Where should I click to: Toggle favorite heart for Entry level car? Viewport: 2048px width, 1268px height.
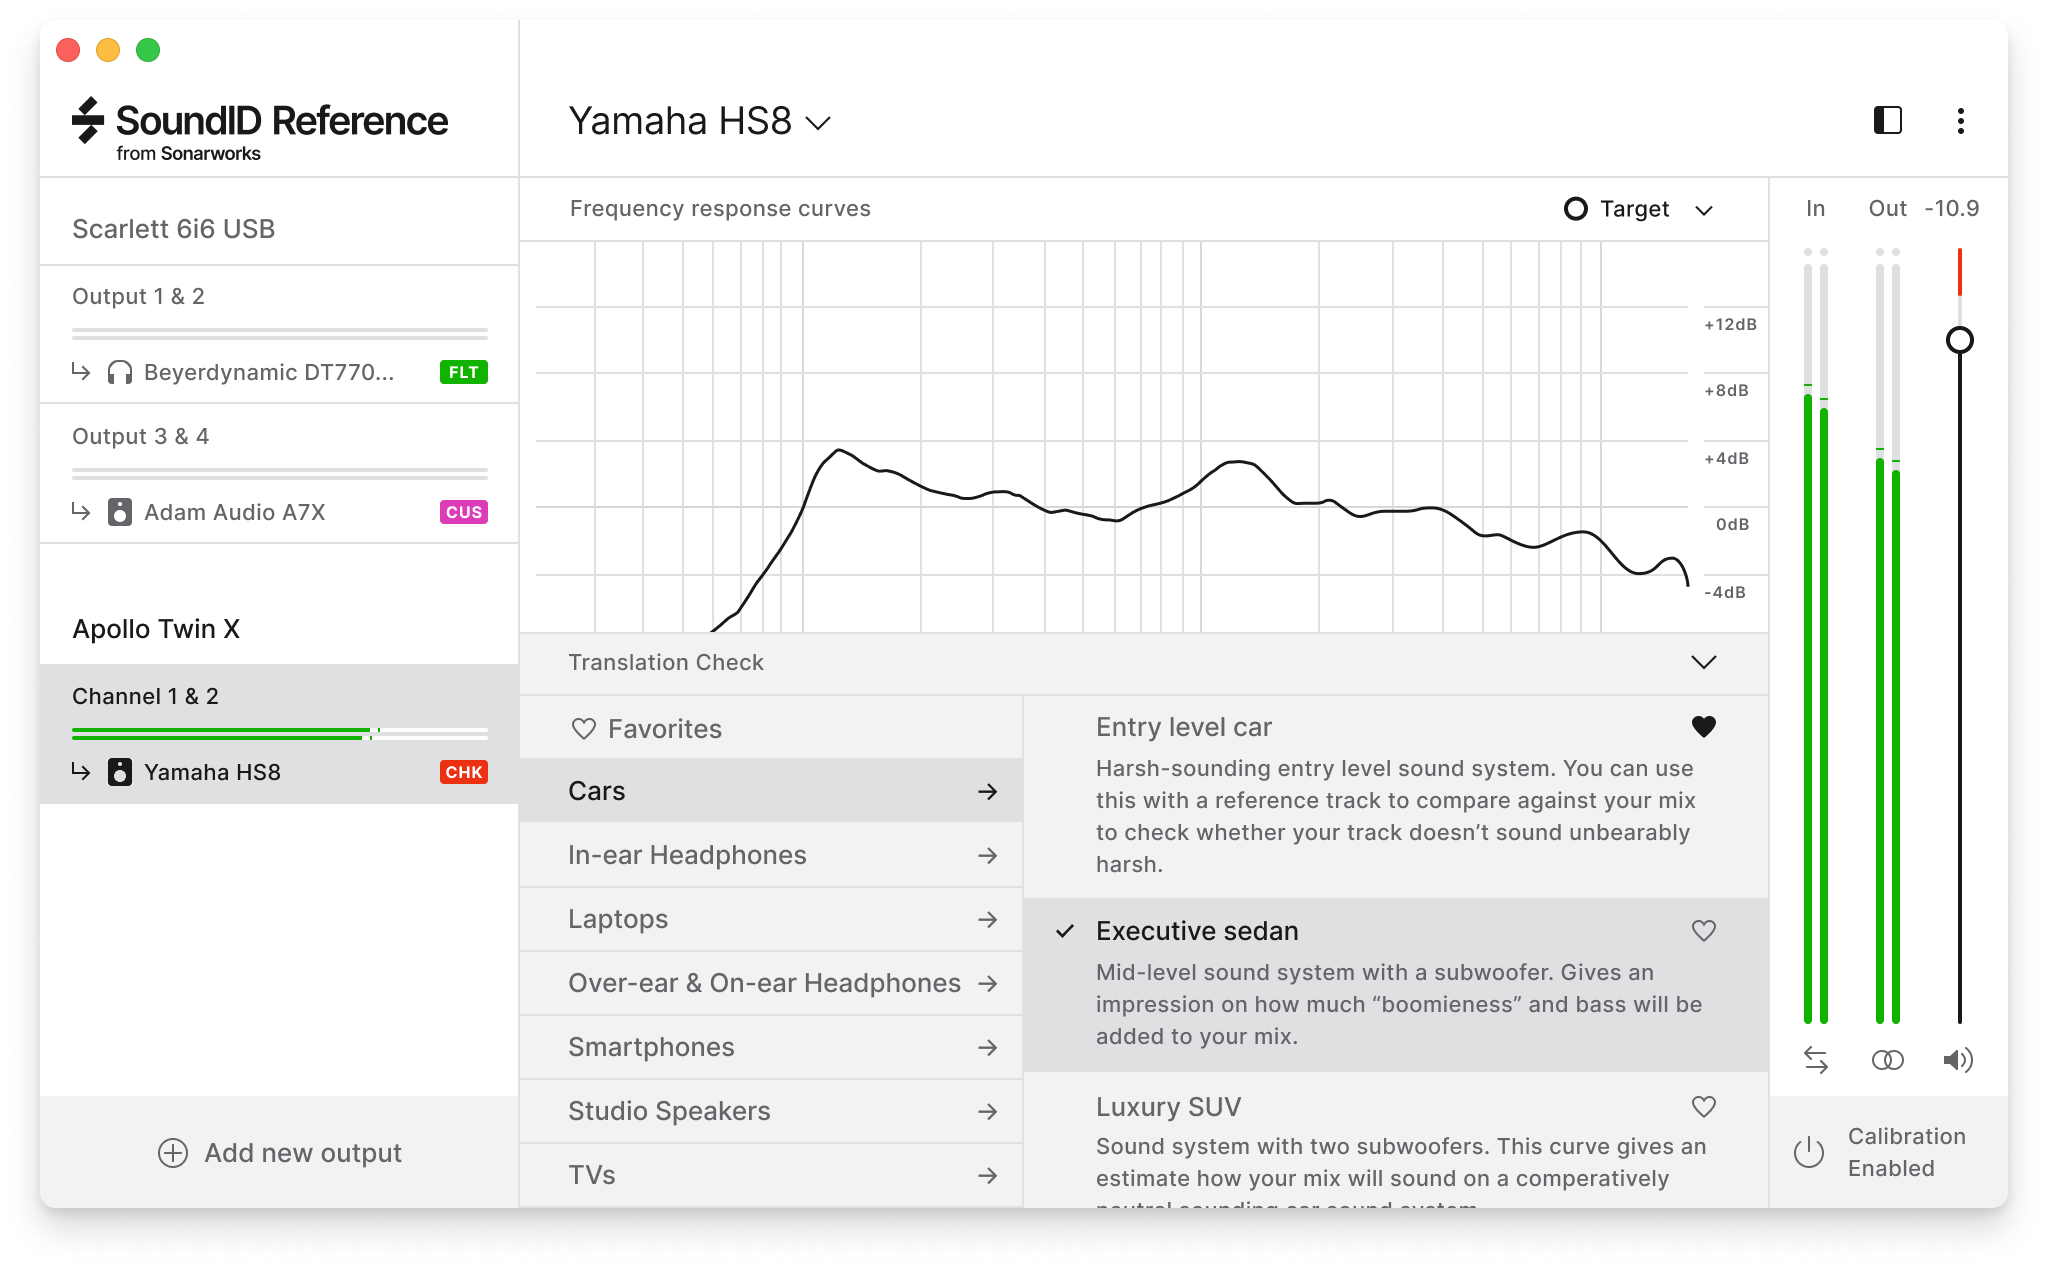coord(1703,728)
